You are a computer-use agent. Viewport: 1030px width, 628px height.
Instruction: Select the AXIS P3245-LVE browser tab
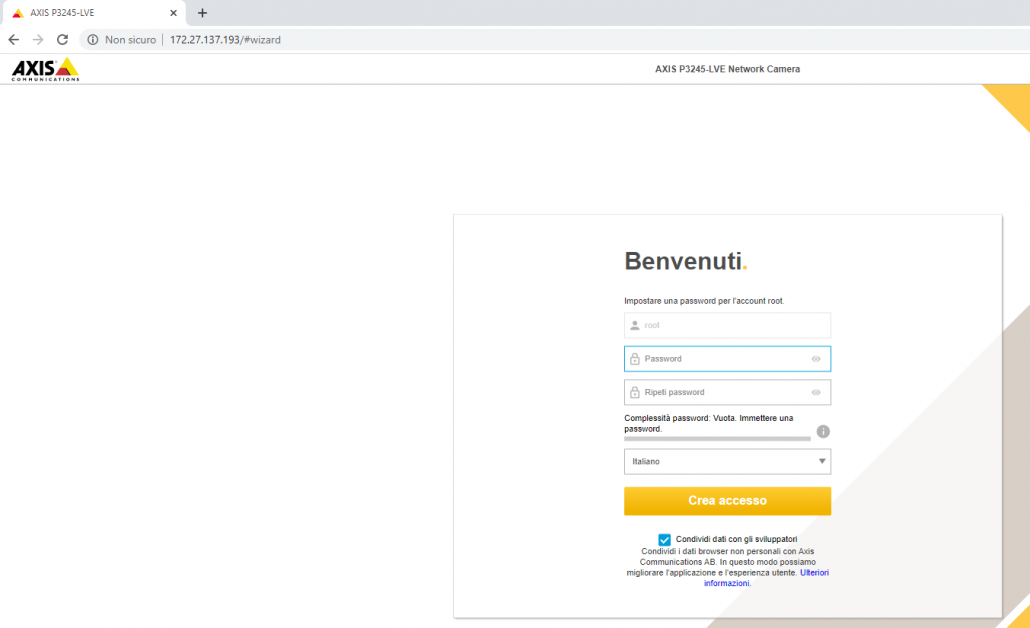(x=92, y=13)
